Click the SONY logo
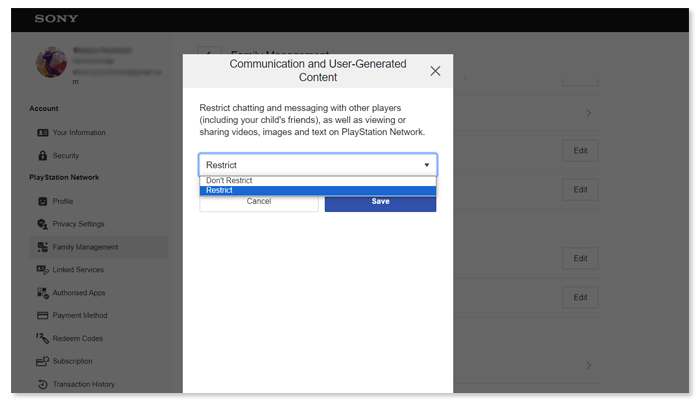The width and height of the screenshot is (700, 400). click(x=56, y=19)
